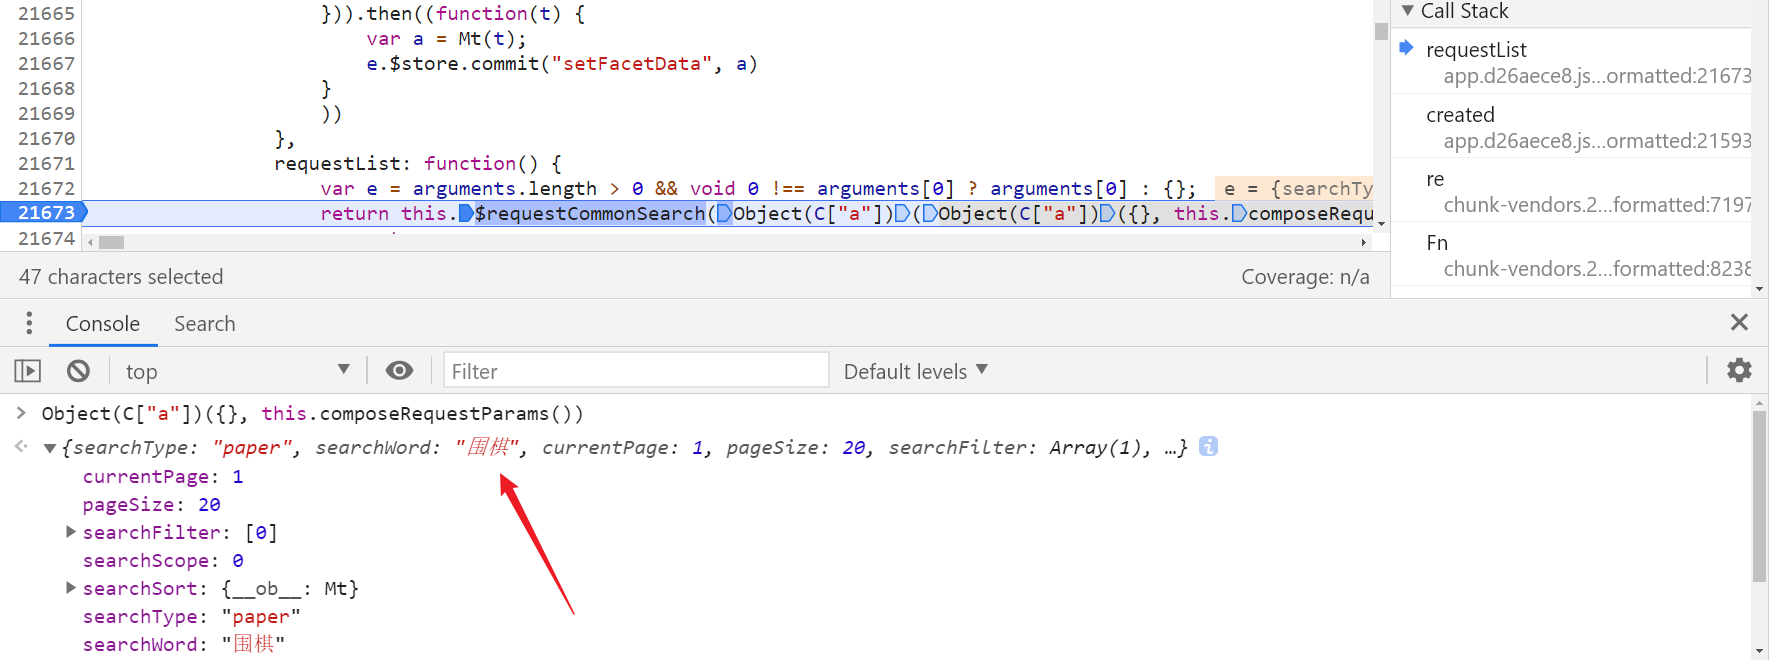Screen dimensions: 1769x660
Task: Click the searchWord property at bottom
Action: (x=184, y=645)
